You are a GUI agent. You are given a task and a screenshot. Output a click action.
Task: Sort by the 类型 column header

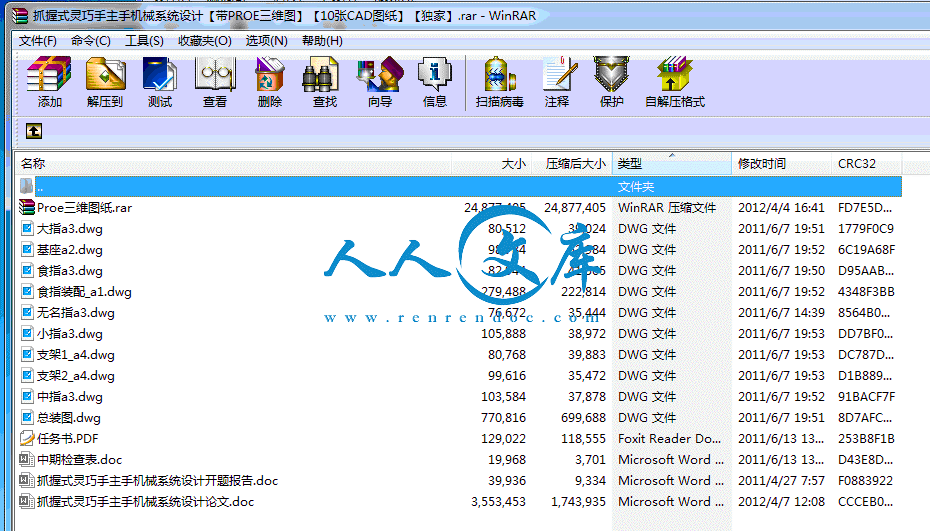click(672, 163)
